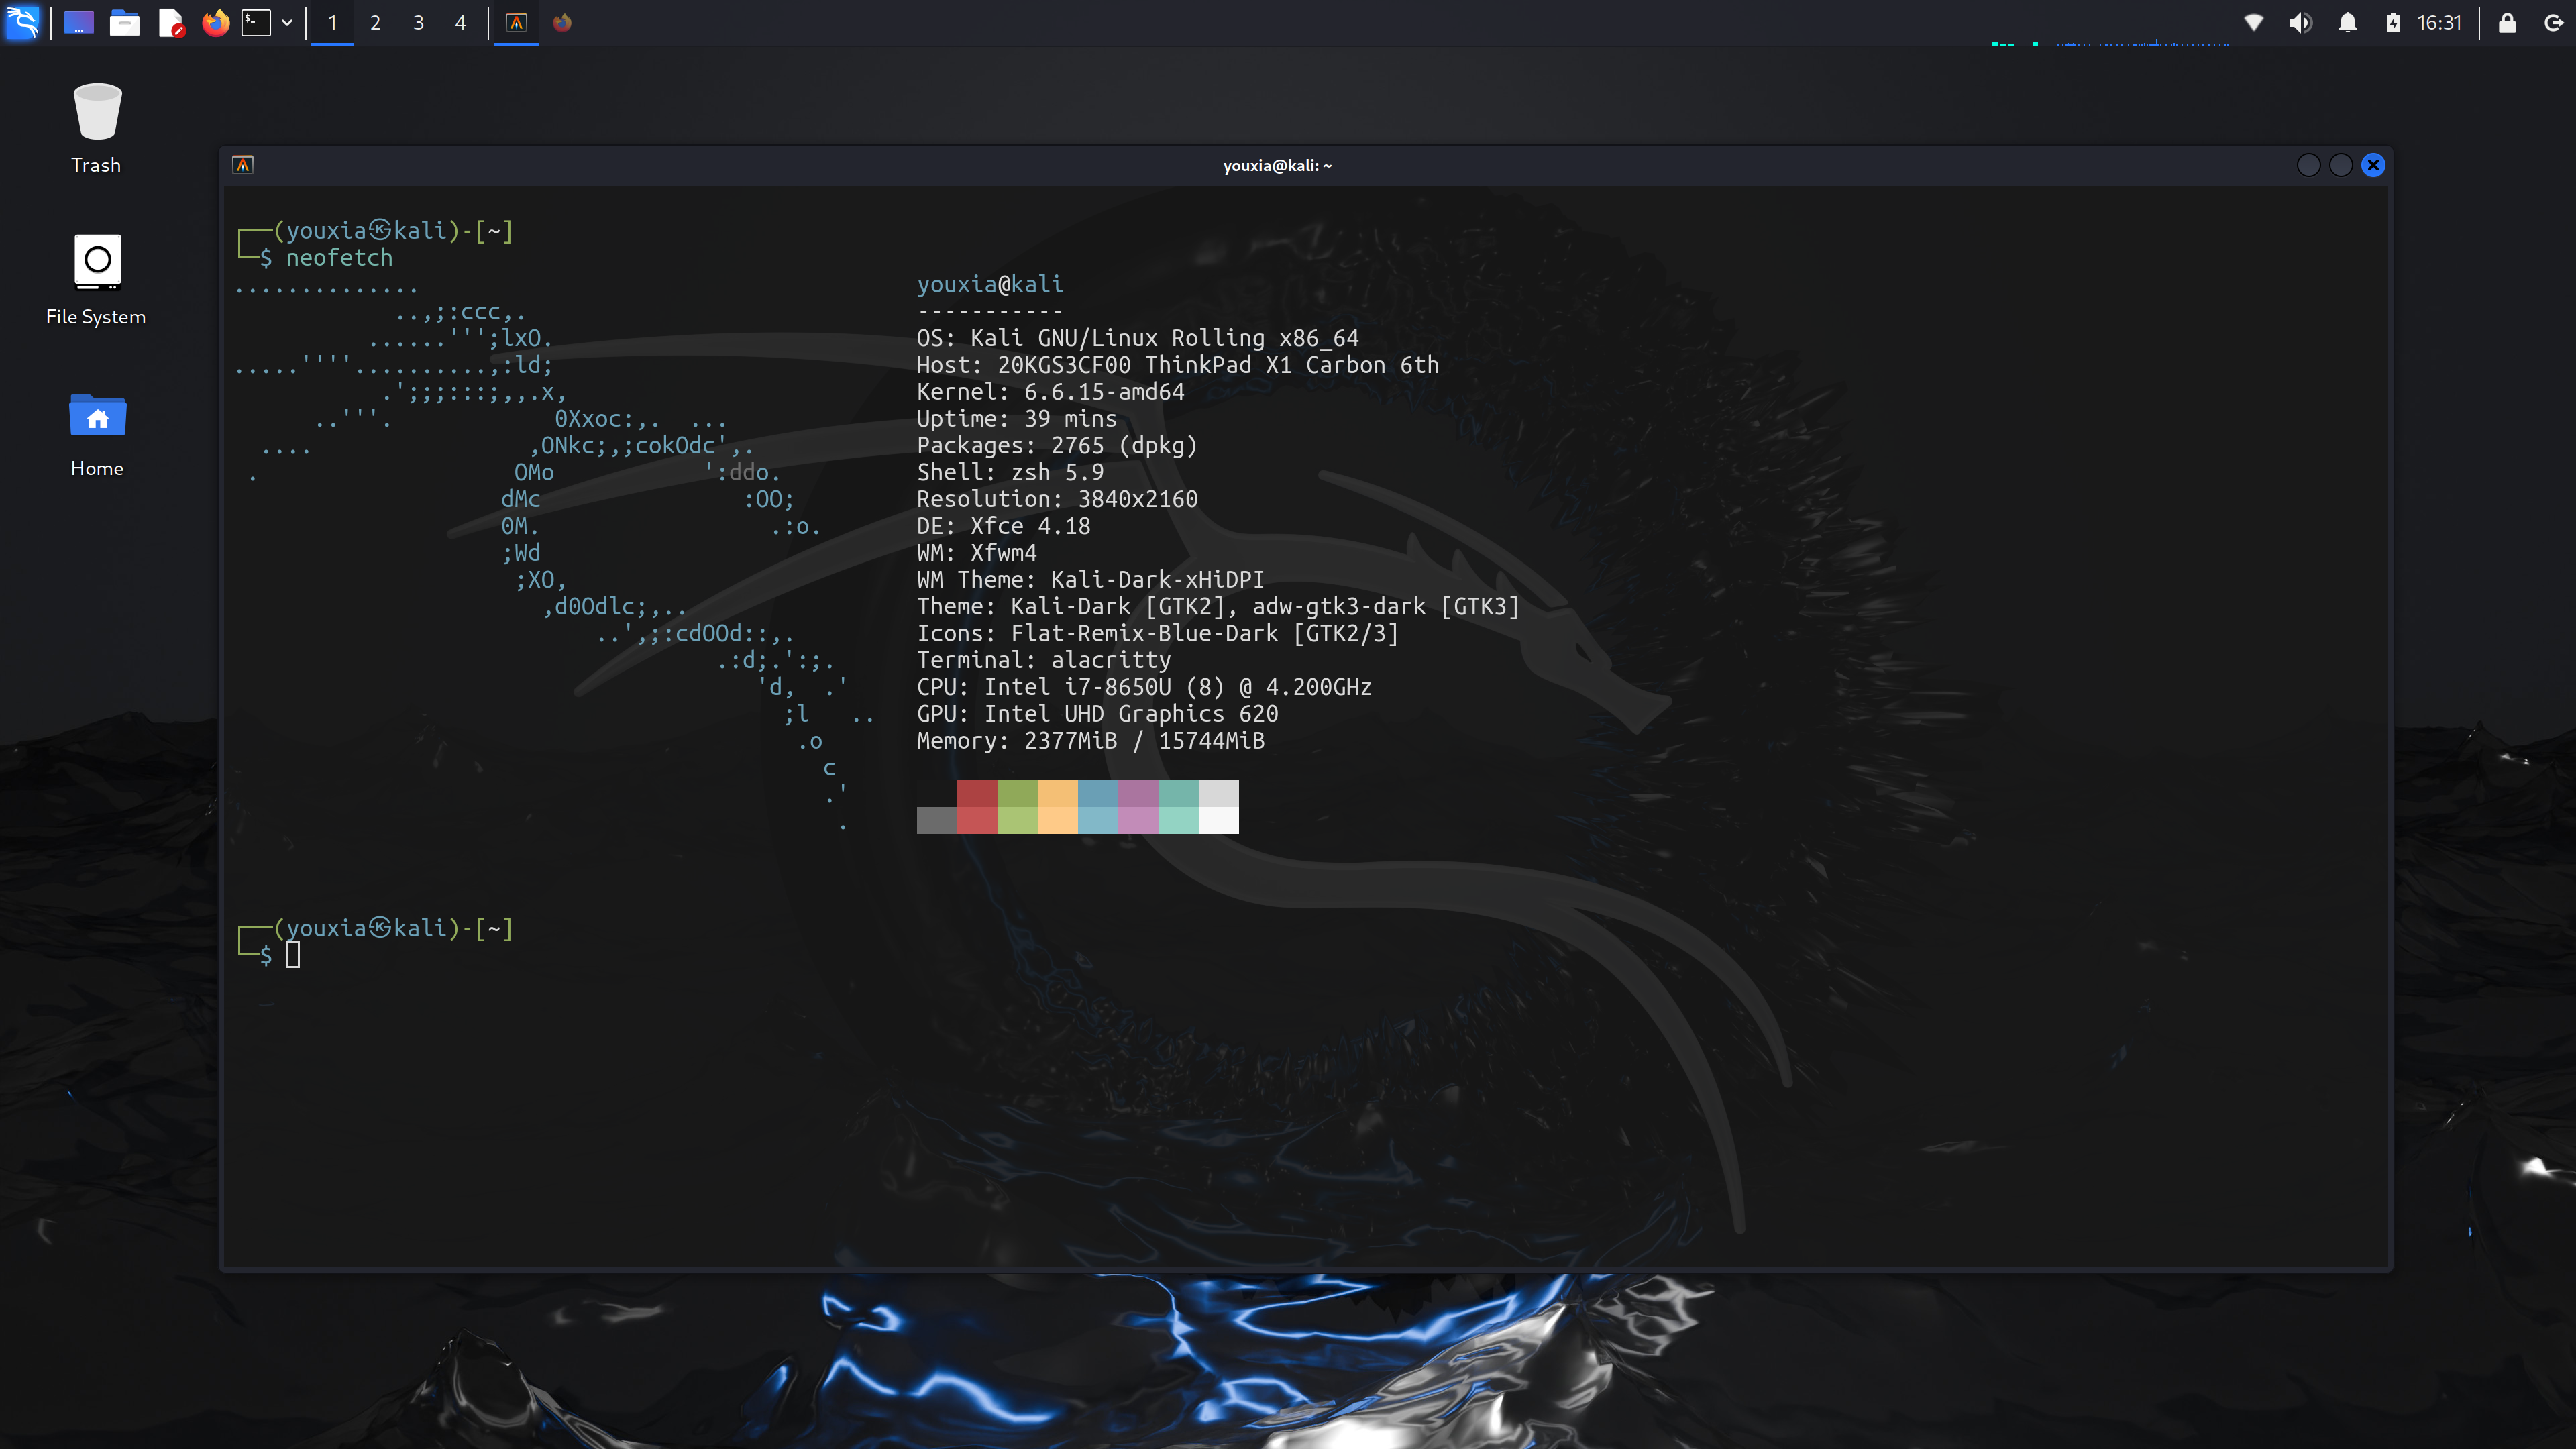Screen dimensions: 2576x1449
Task: Lock the screen with the padlock icon
Action: click(2507, 22)
